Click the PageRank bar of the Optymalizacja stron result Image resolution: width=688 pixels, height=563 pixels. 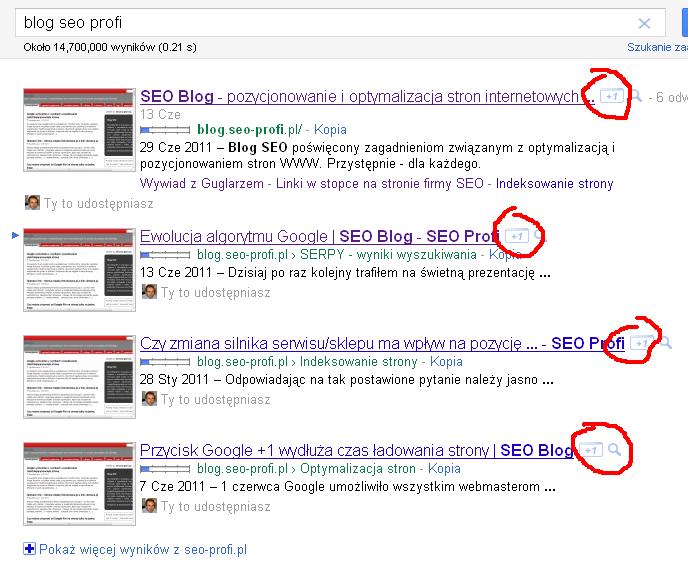(165, 469)
